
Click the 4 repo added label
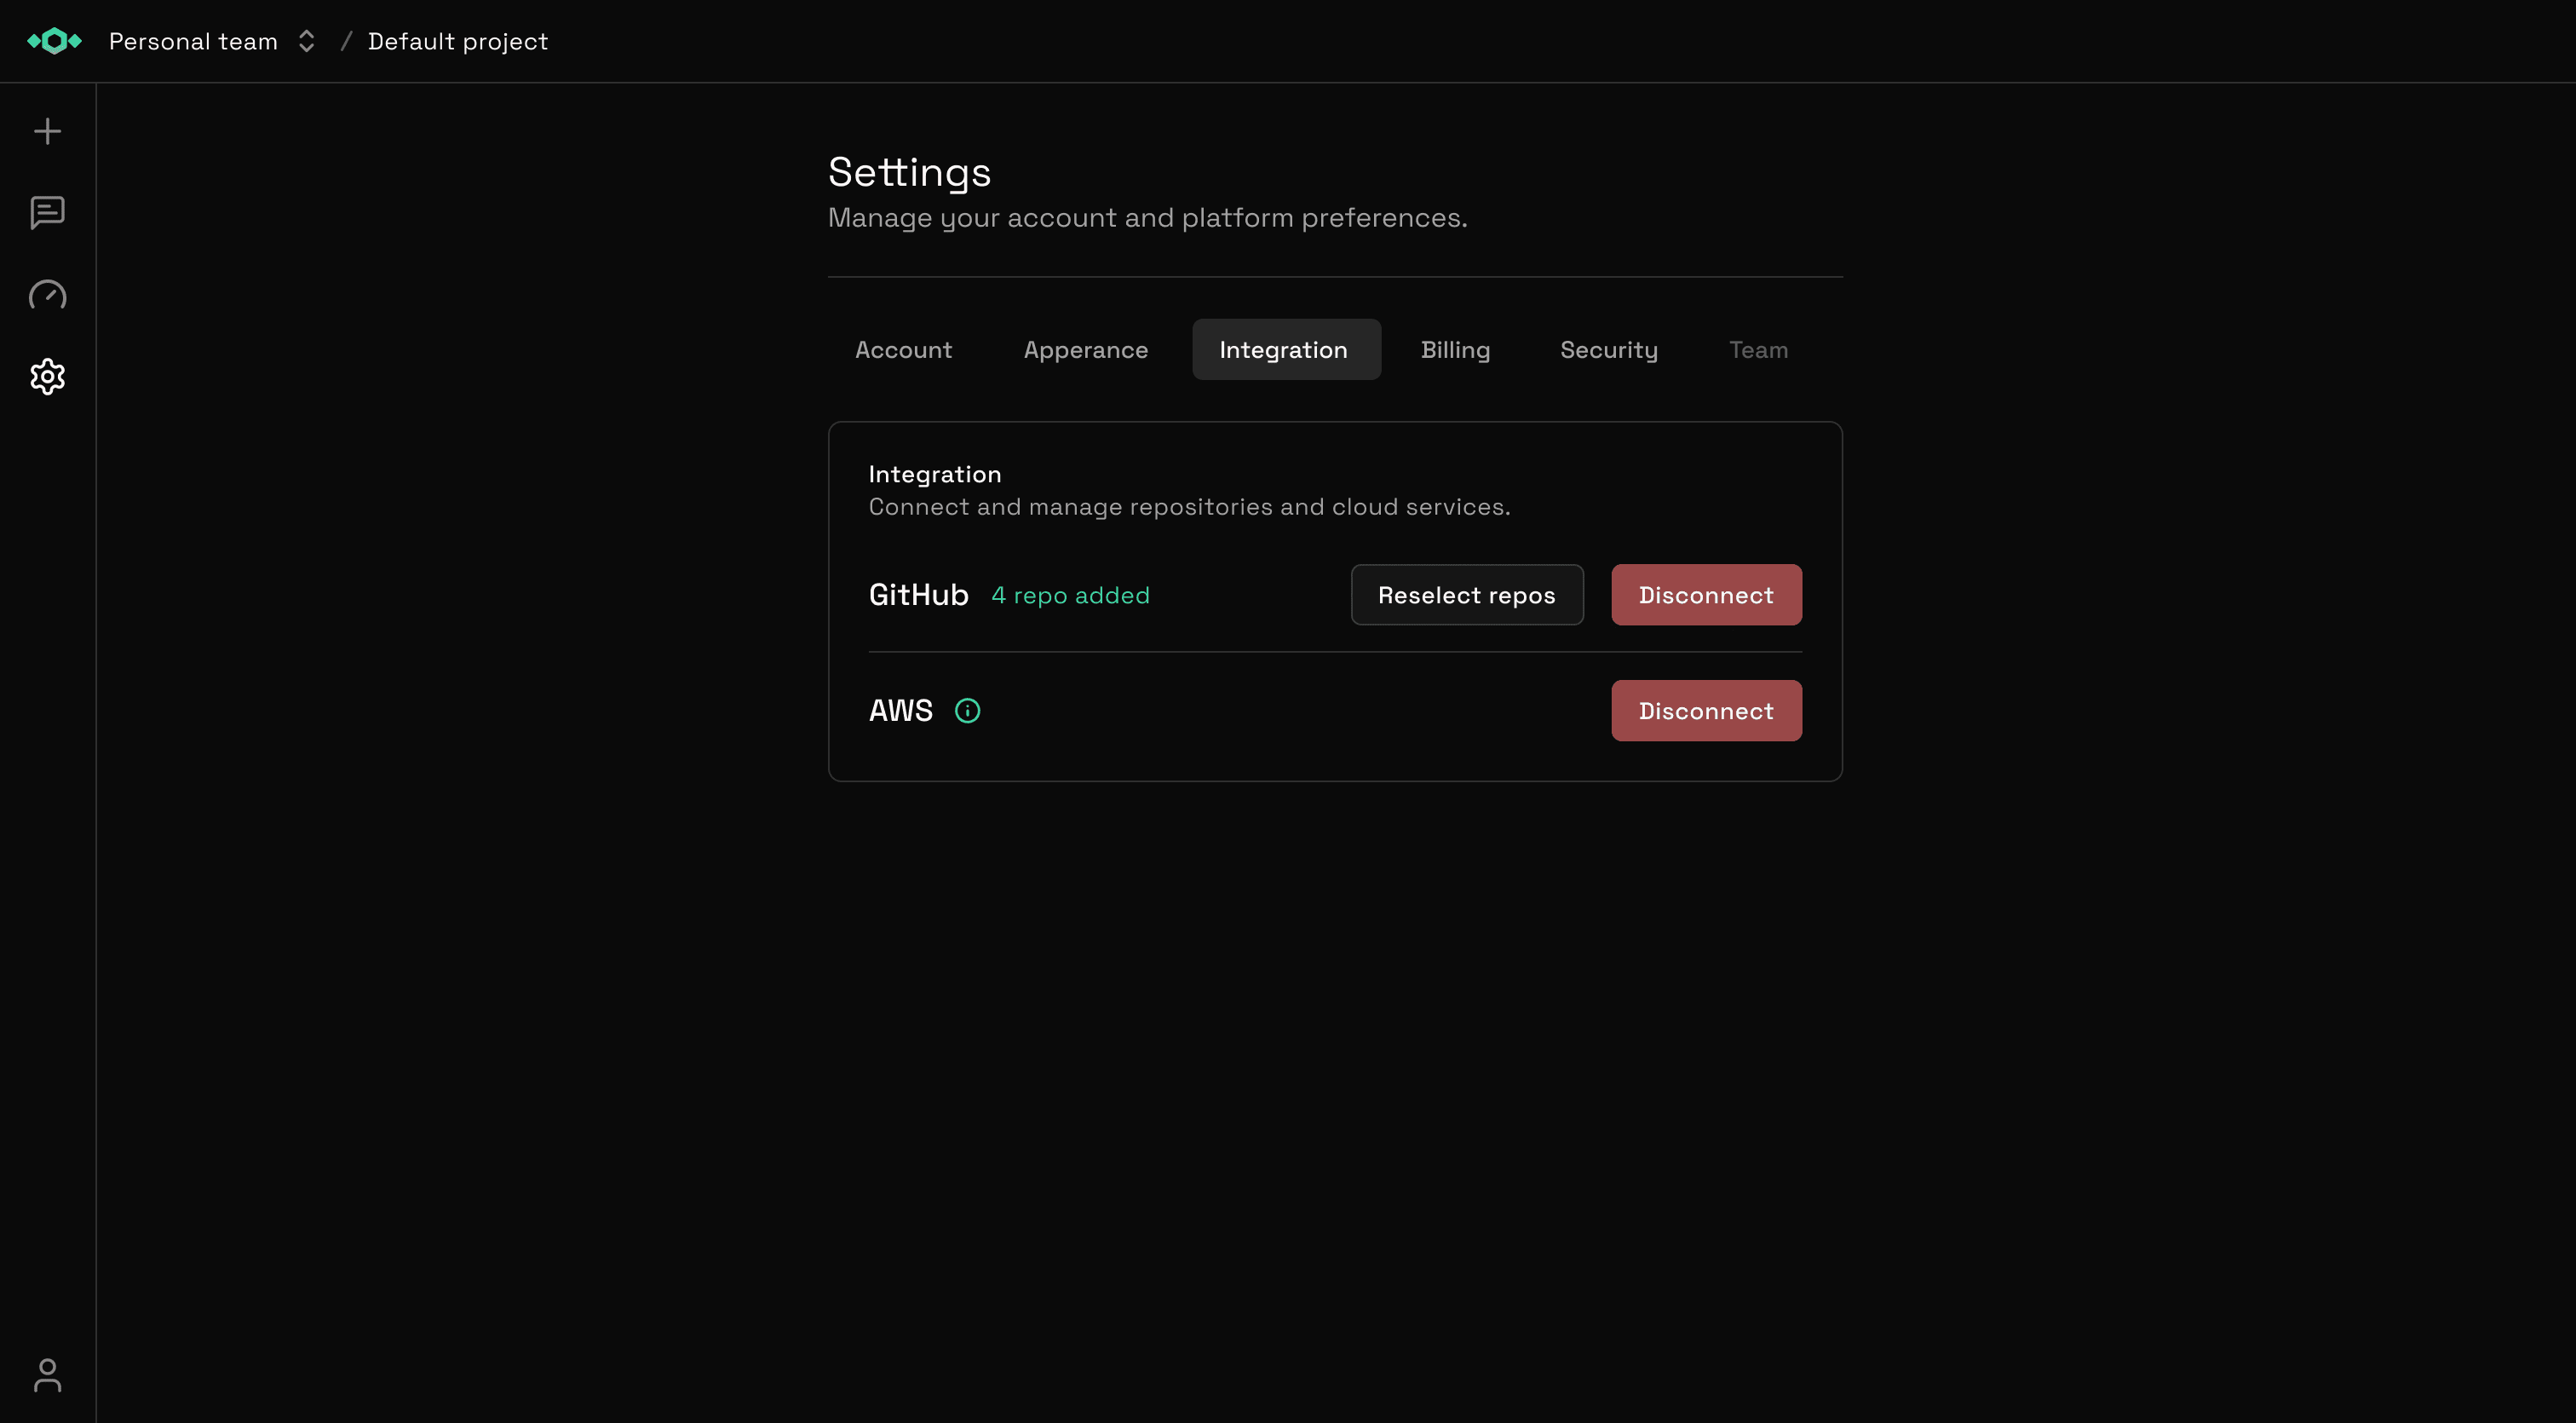pos(1070,594)
